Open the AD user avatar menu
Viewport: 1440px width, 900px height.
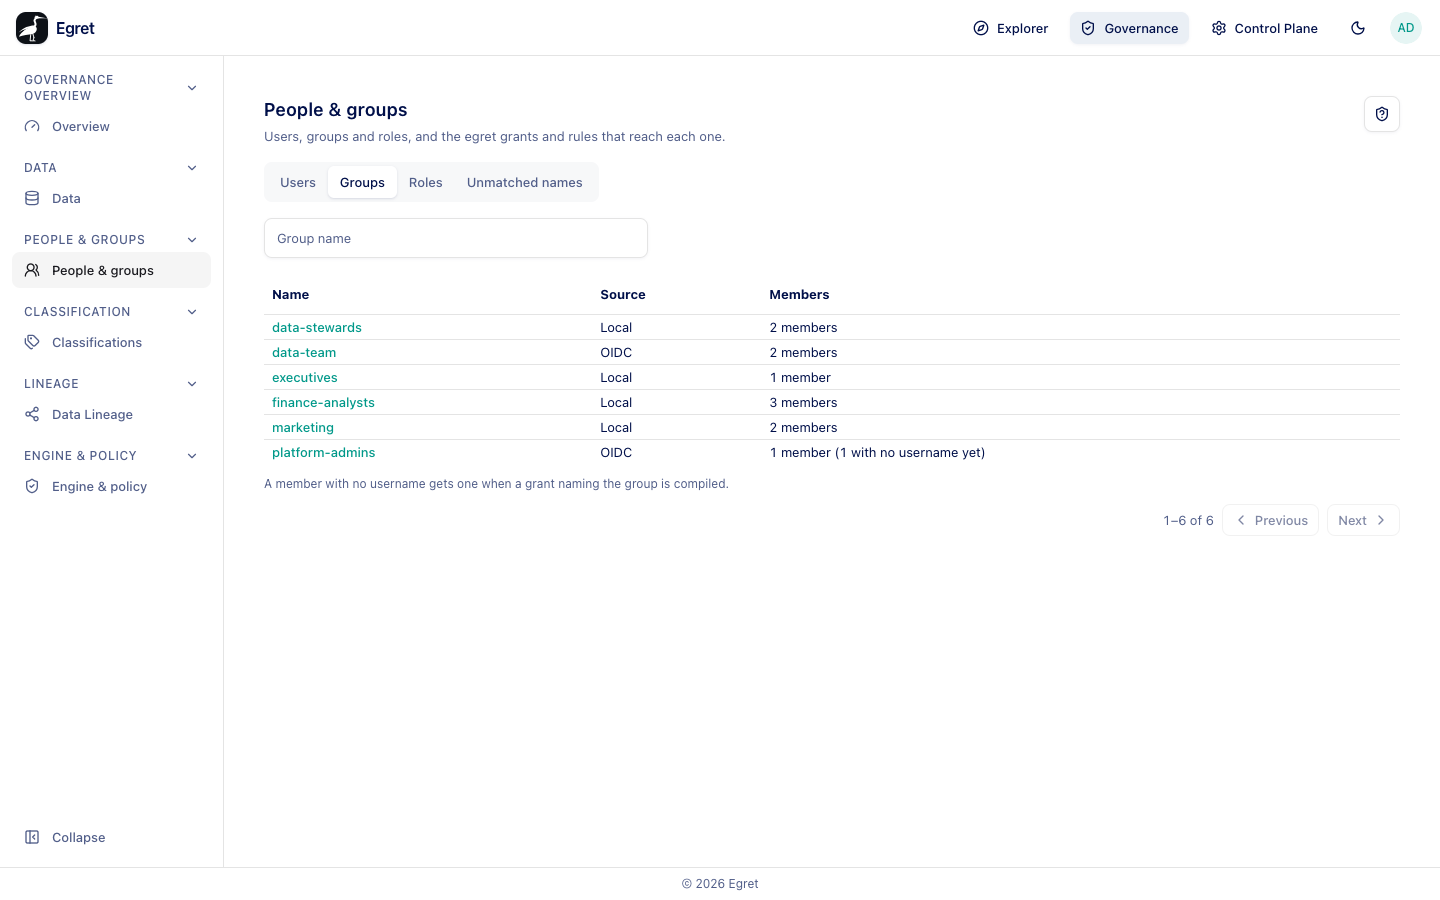tap(1406, 28)
